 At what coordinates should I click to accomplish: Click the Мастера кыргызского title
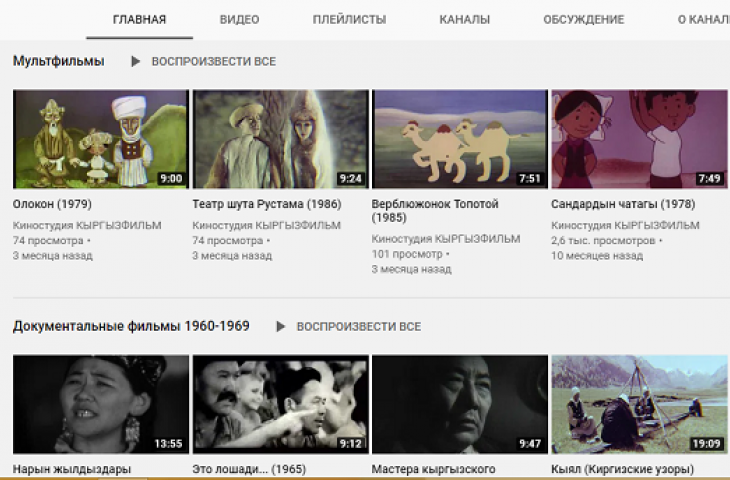433,469
